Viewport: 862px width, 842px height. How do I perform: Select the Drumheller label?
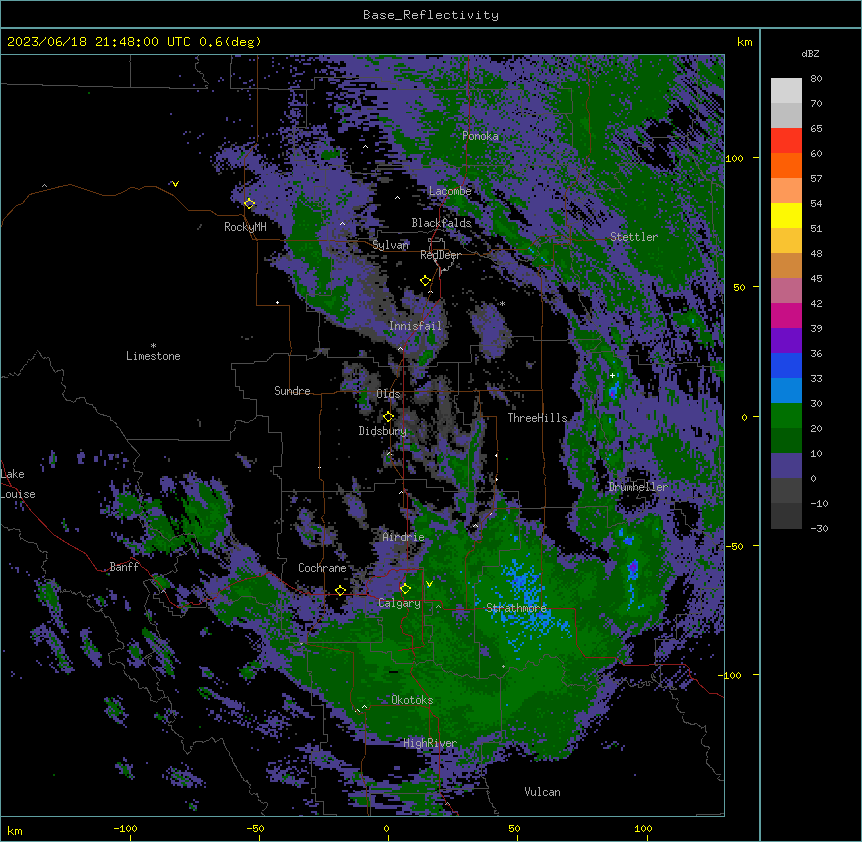coord(638,487)
